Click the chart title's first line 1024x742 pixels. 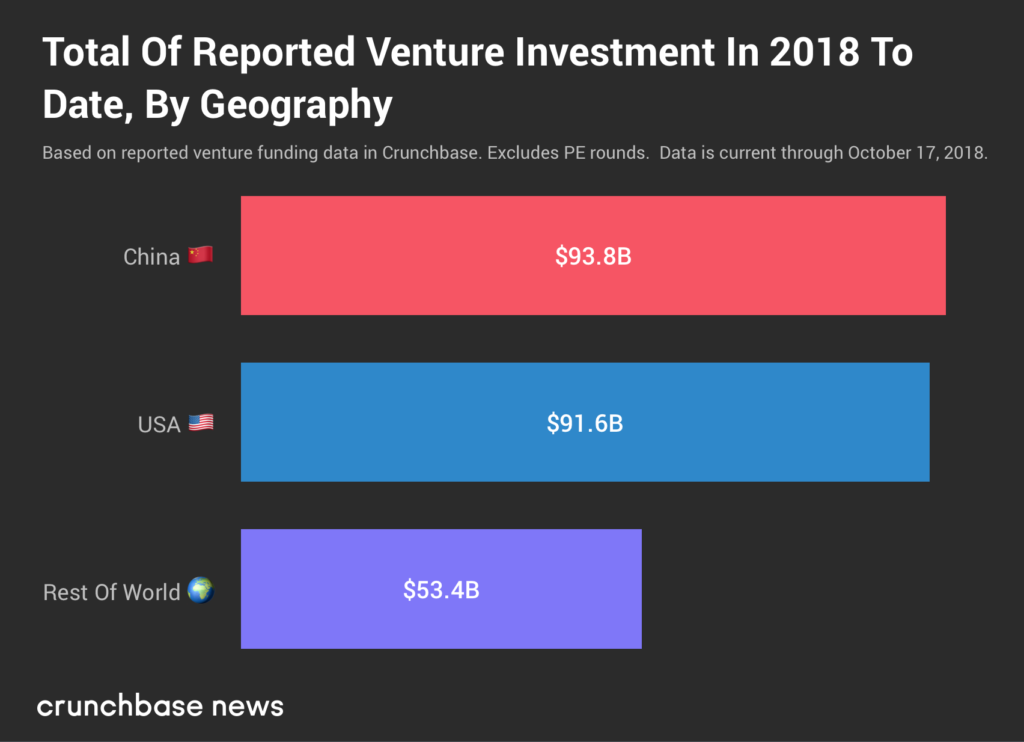(x=477, y=53)
